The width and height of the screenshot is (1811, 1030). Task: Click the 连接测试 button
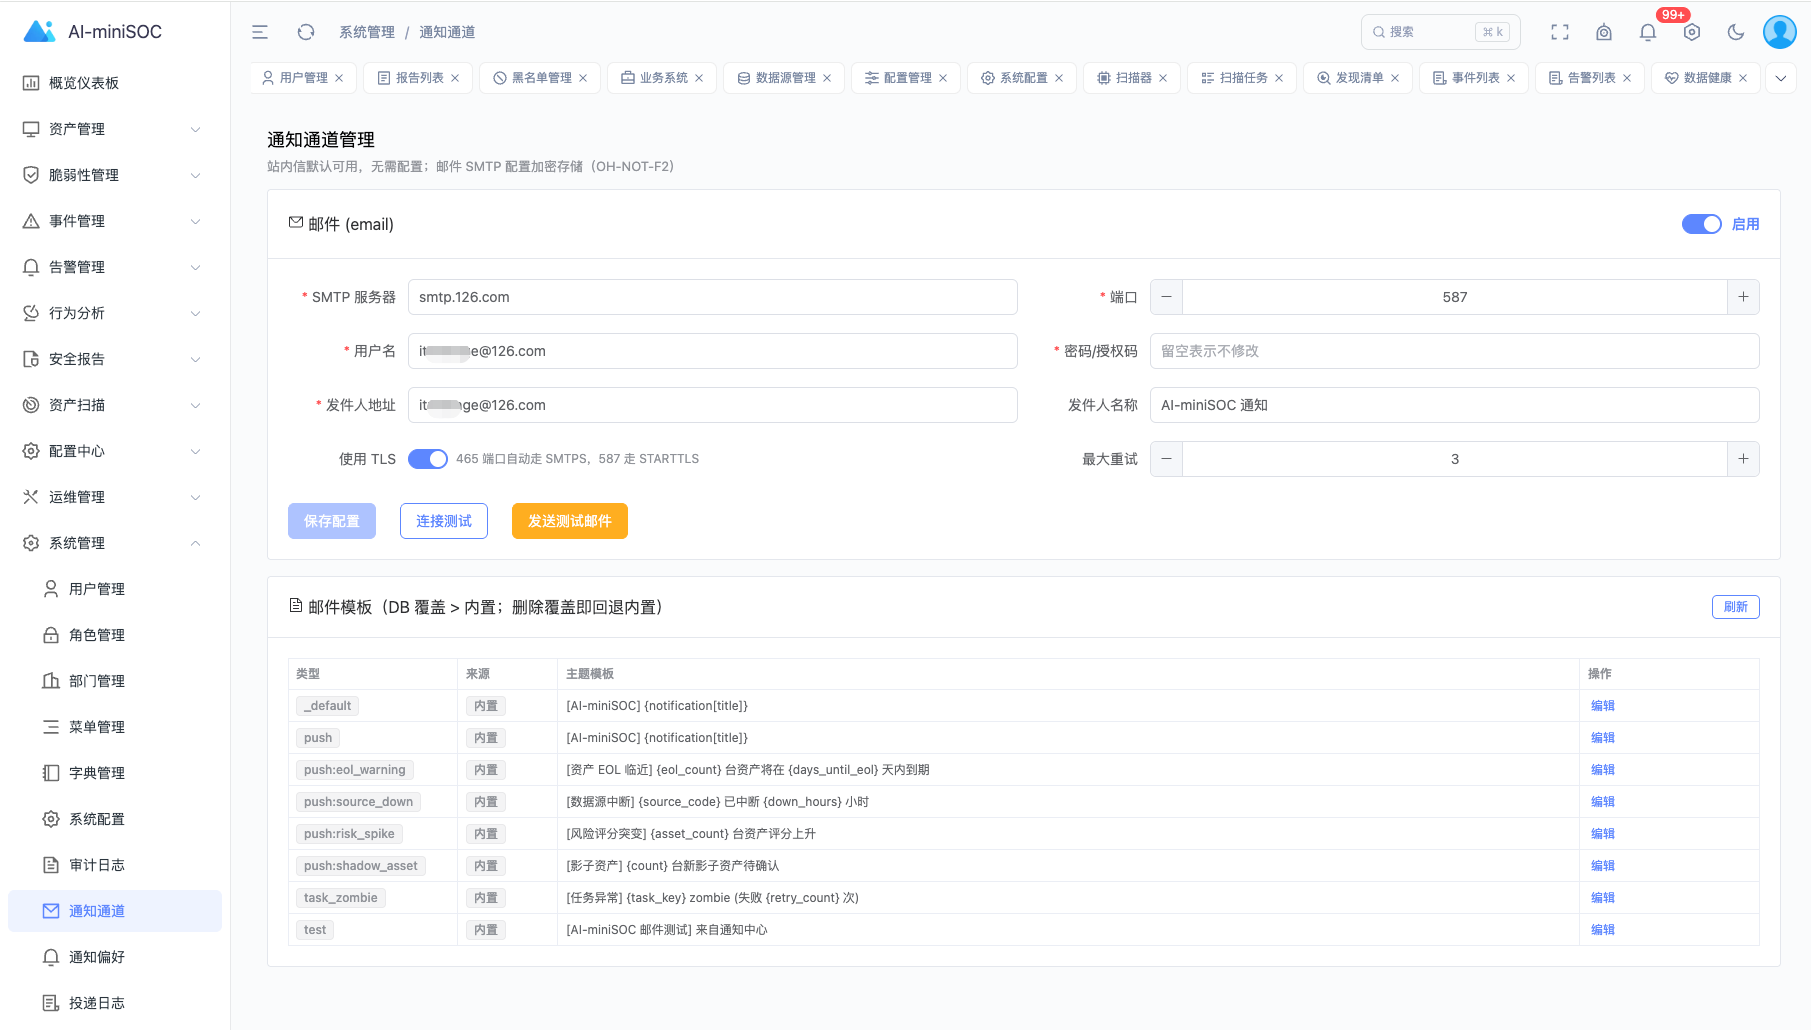444,521
